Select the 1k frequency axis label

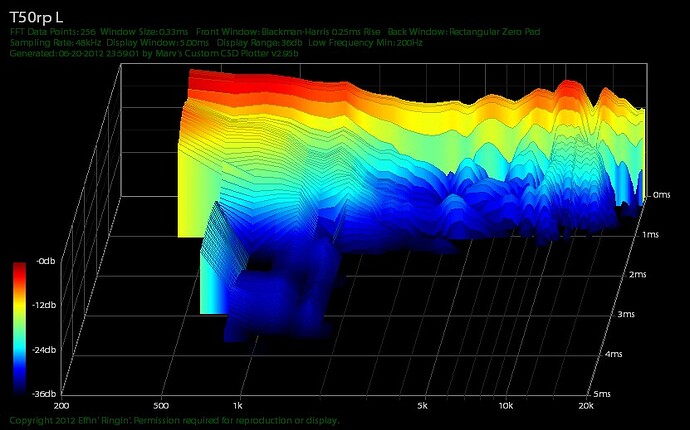(238, 407)
